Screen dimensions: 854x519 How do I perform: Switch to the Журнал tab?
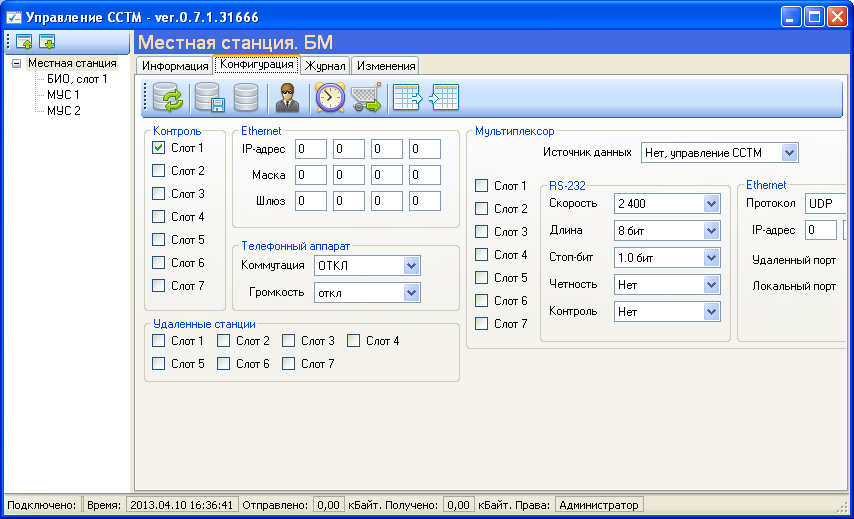pyautogui.click(x=325, y=66)
